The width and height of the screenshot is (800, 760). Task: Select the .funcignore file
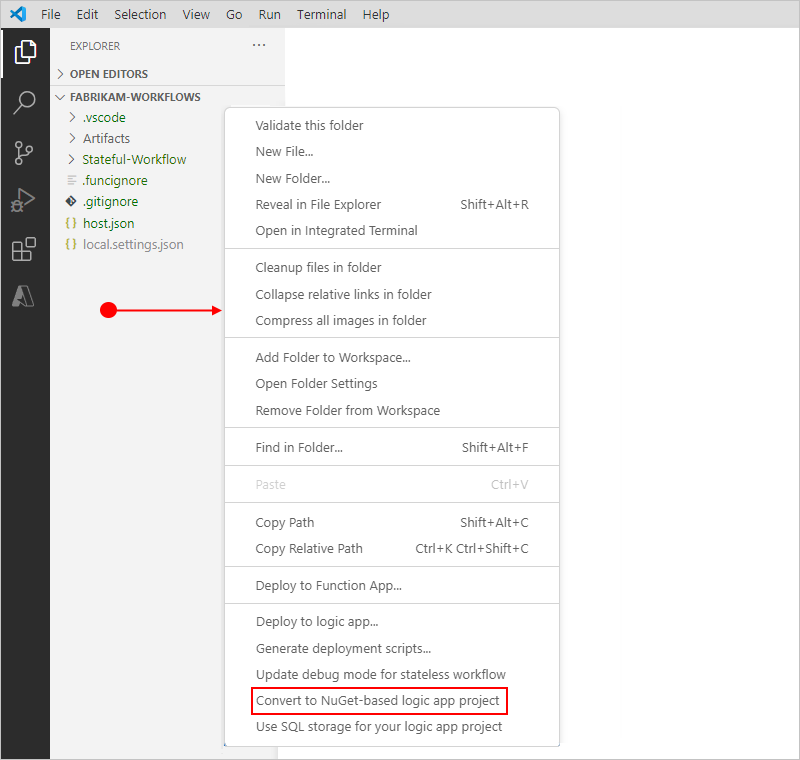[113, 180]
